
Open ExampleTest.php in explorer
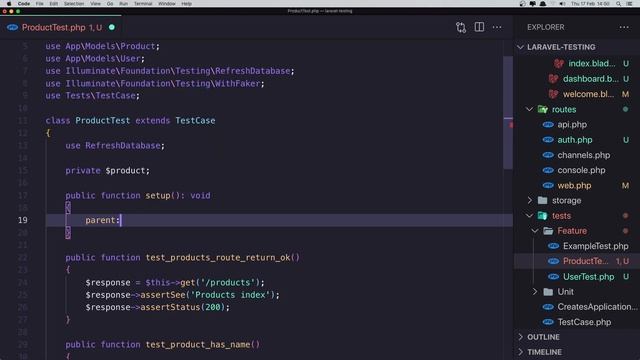[x=596, y=246]
